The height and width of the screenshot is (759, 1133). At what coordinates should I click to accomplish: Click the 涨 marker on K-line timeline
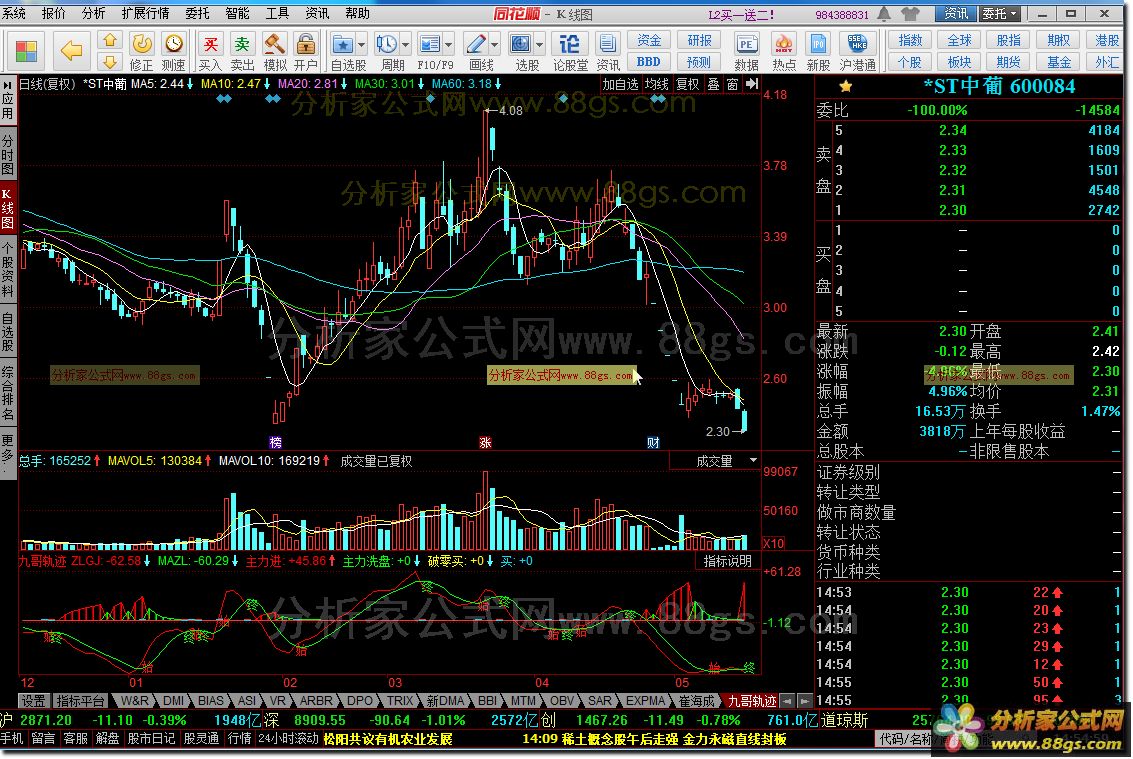pyautogui.click(x=486, y=442)
